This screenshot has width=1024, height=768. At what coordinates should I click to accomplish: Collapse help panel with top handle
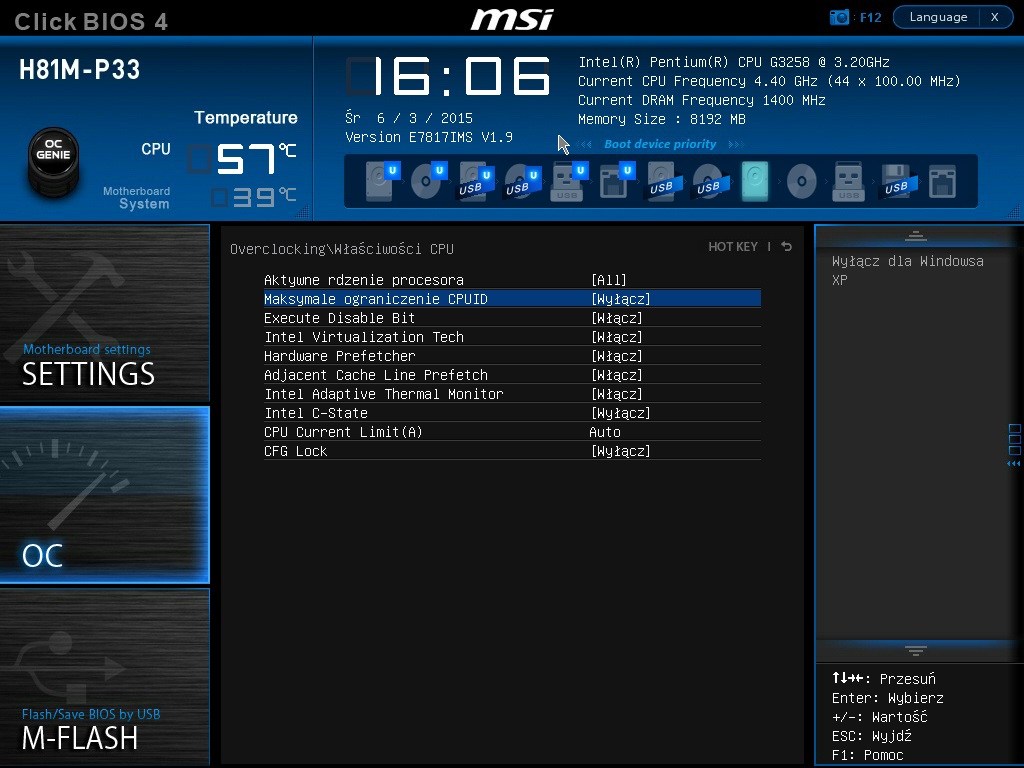915,236
